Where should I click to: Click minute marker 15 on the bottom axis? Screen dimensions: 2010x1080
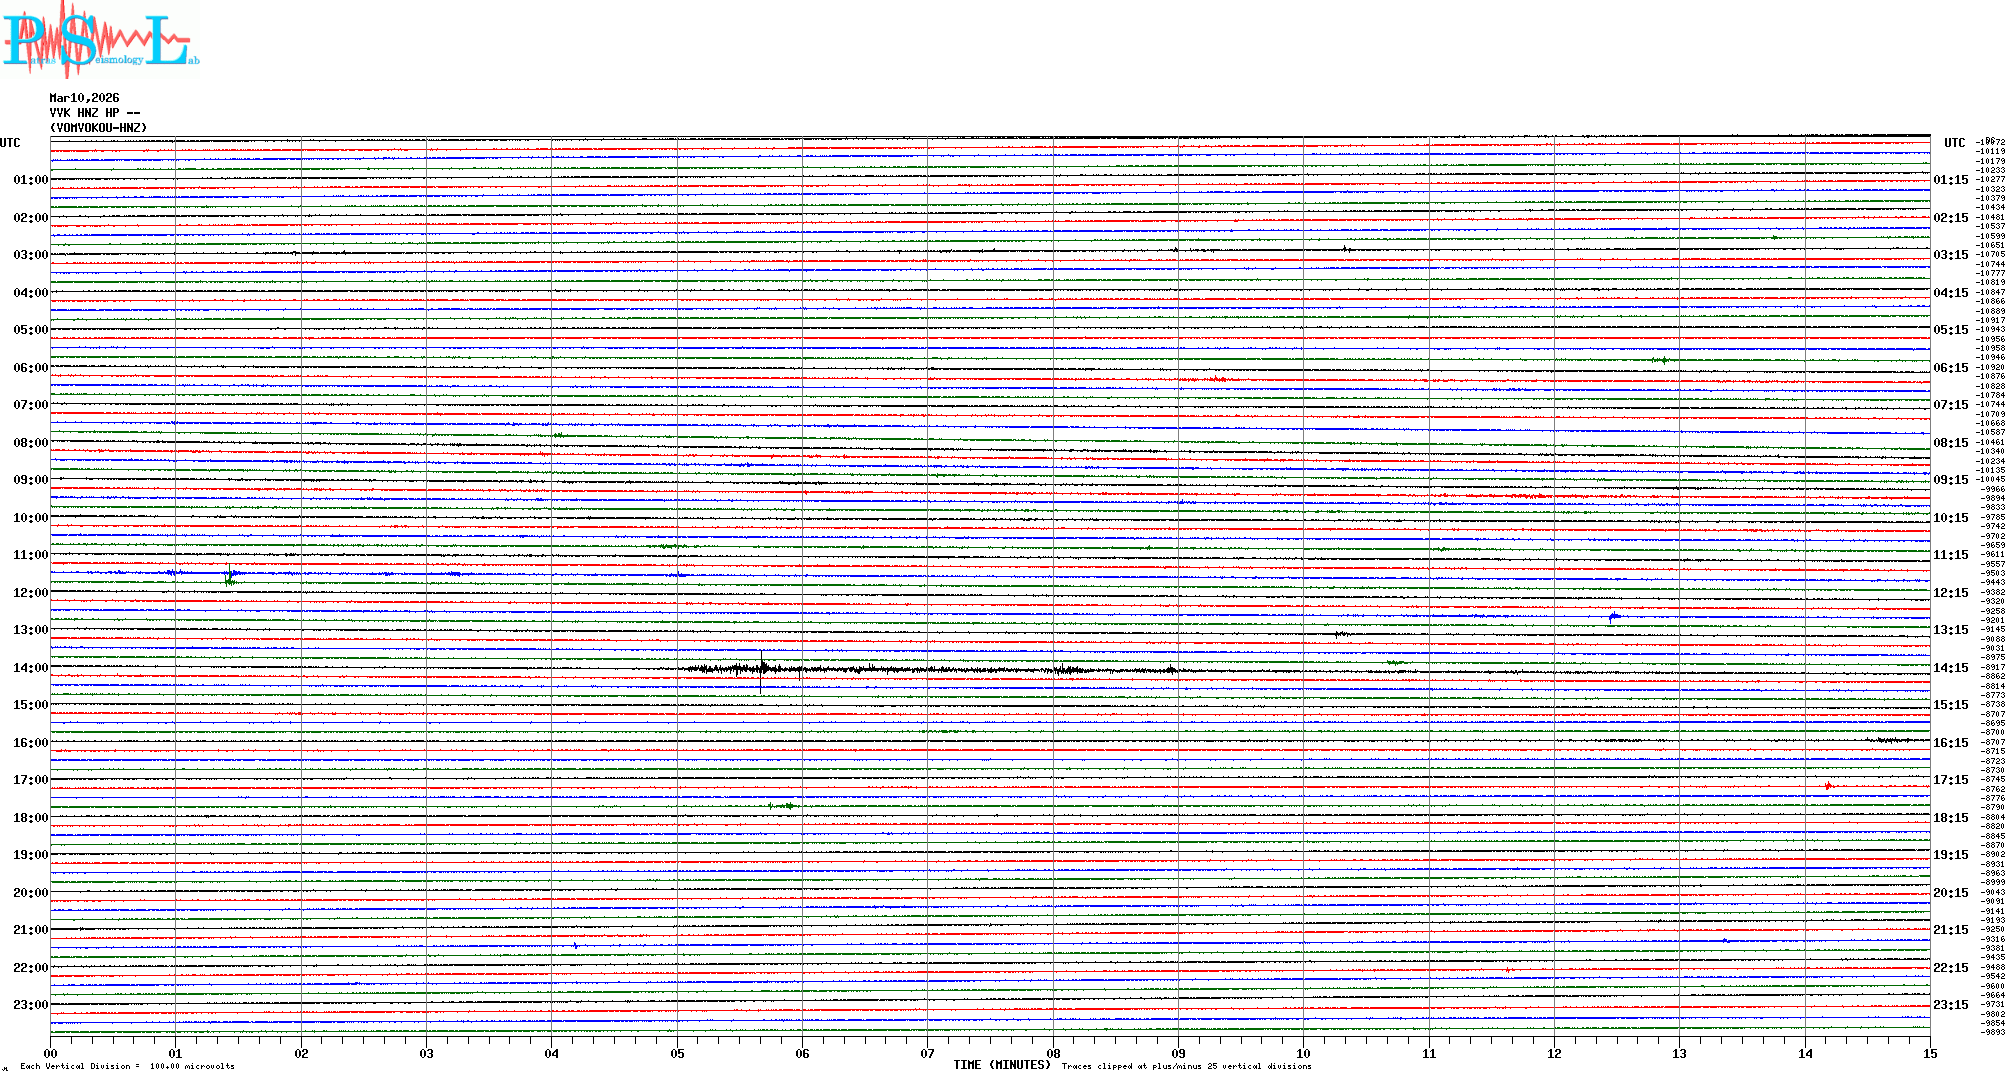[1929, 1053]
